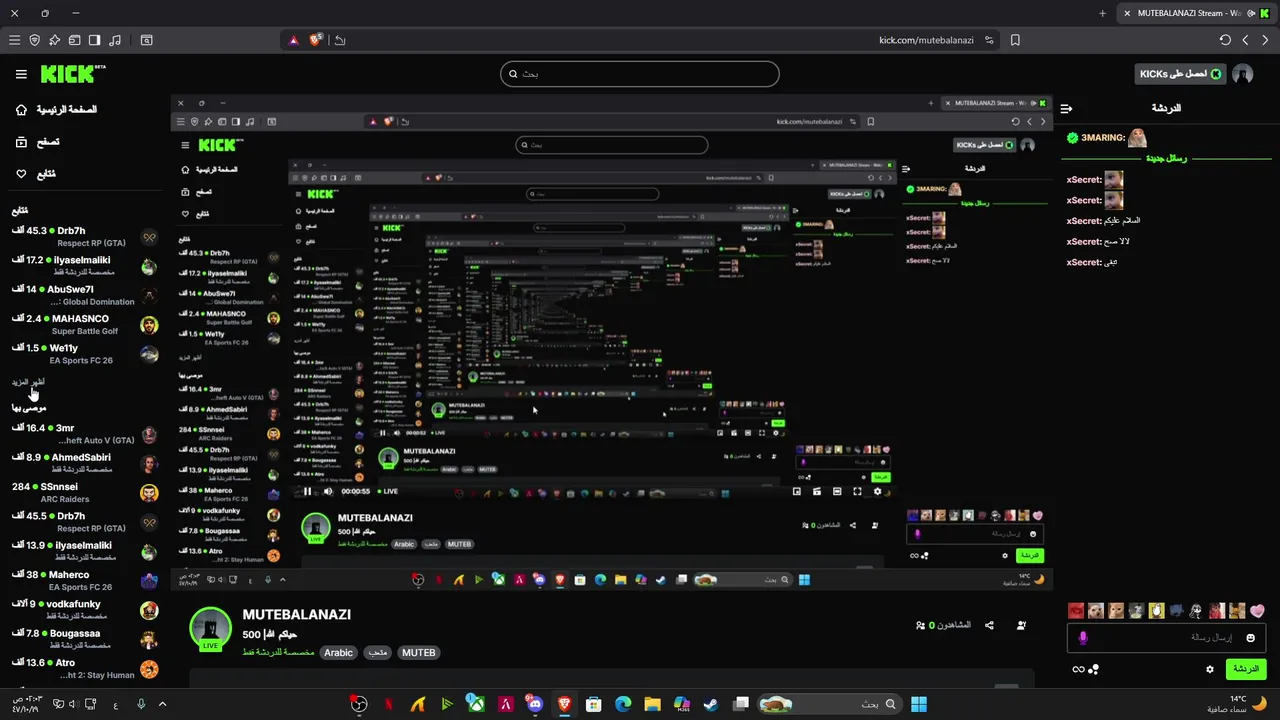Click the MUTEB tag
The image size is (1280, 720).
point(418,653)
